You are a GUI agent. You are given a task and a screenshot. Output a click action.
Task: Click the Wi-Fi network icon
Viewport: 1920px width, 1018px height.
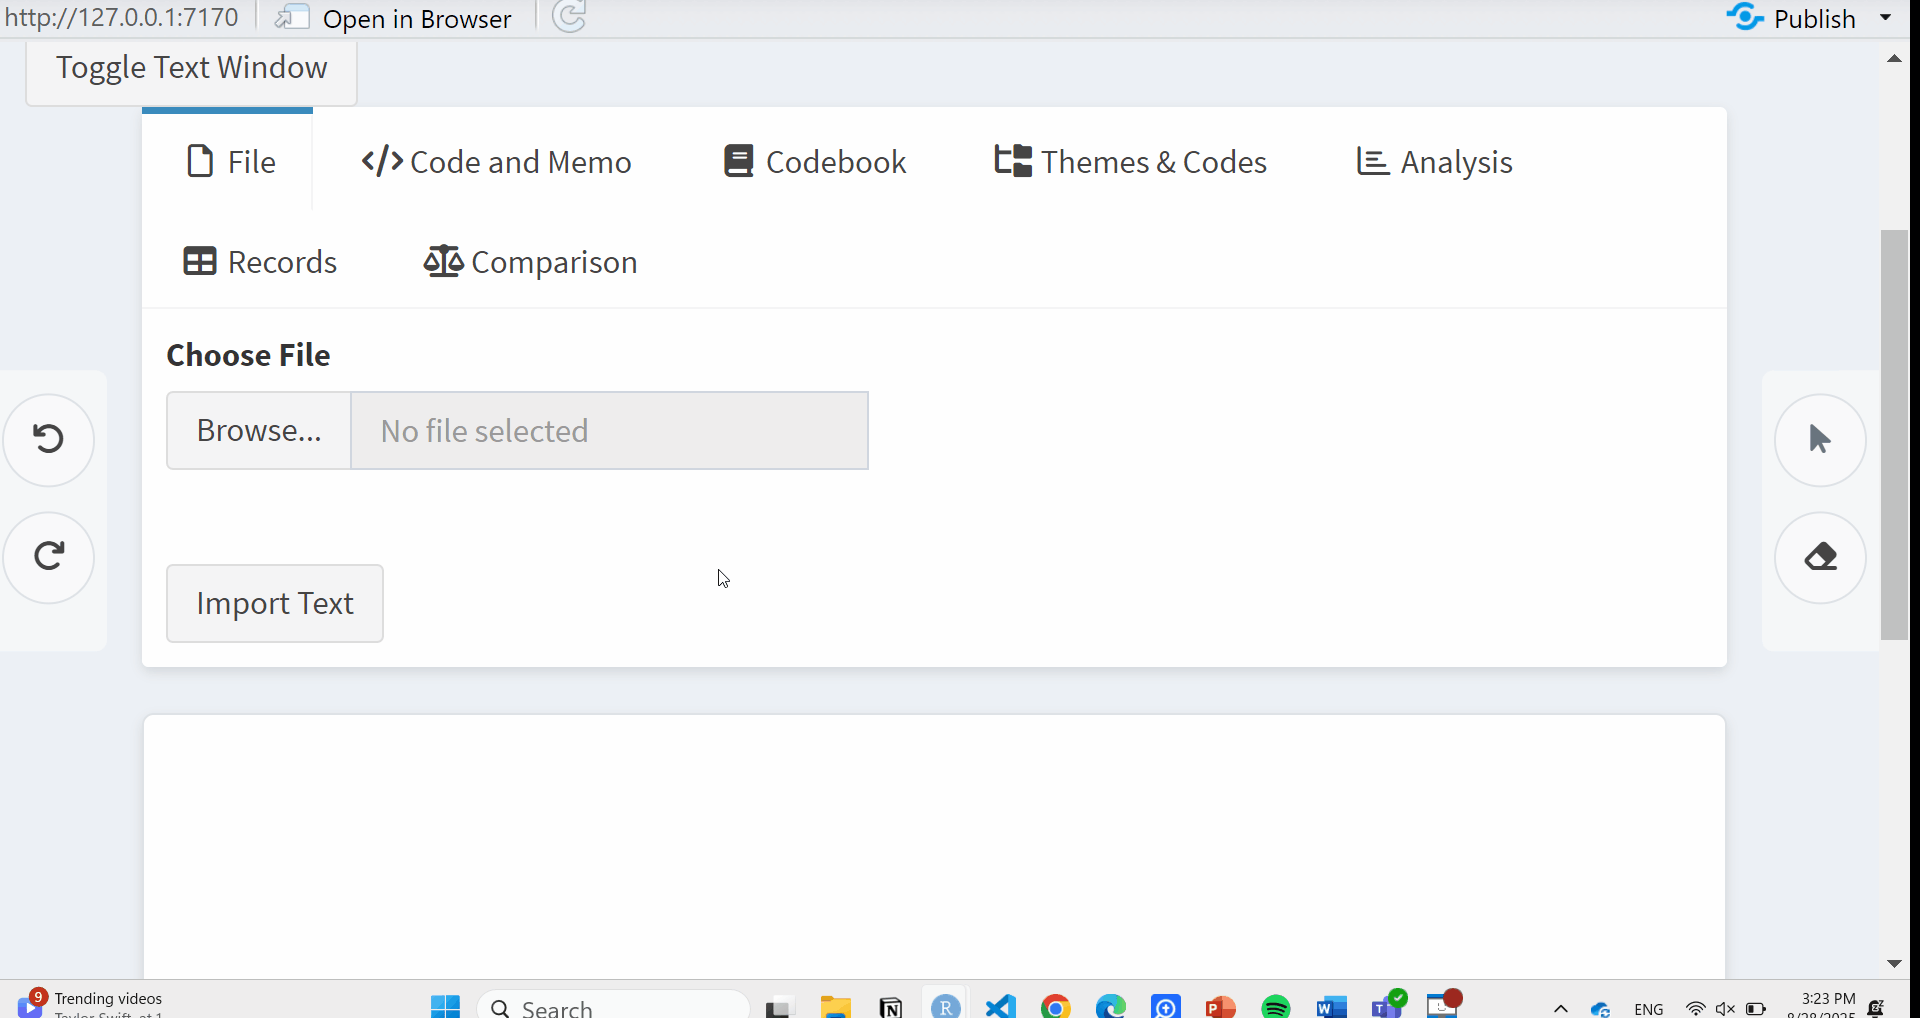click(1695, 1008)
